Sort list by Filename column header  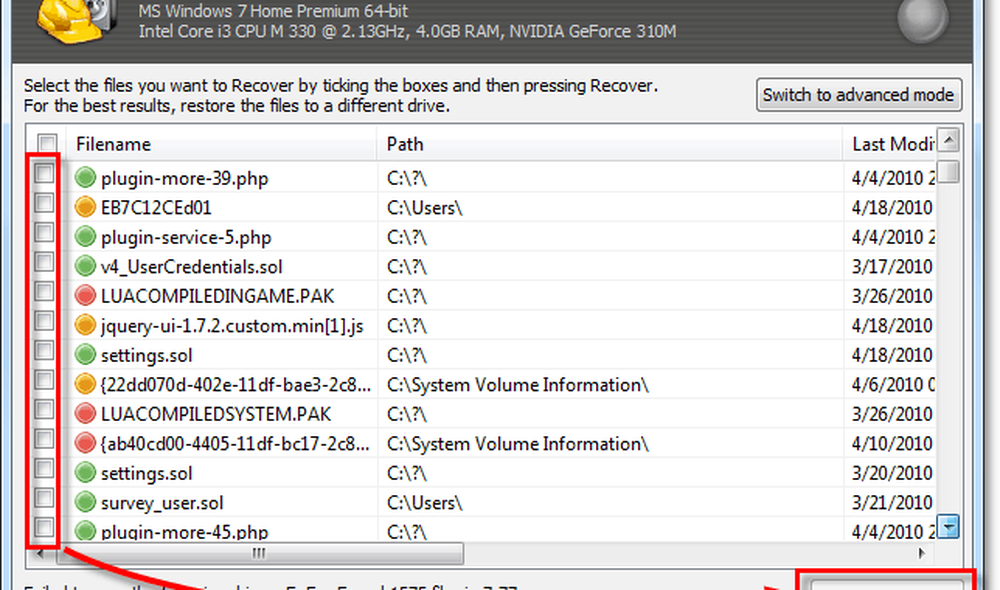pyautogui.click(x=223, y=144)
